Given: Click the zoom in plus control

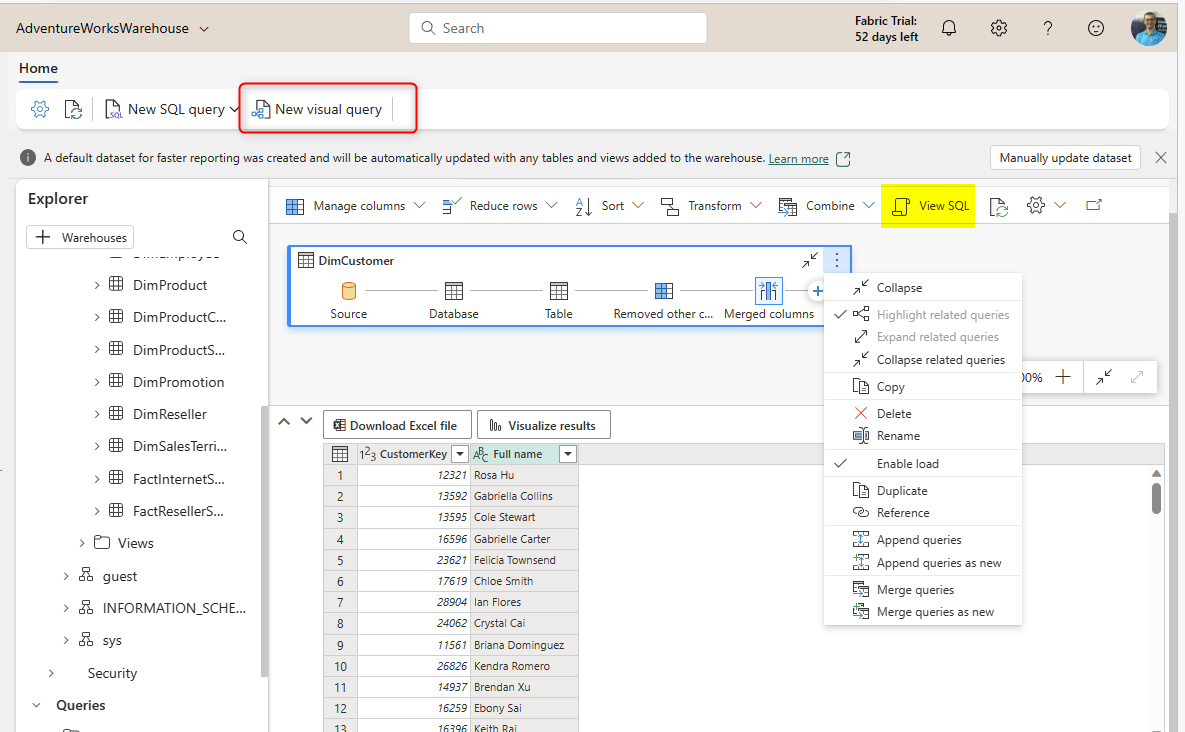Looking at the screenshot, I should (x=1063, y=377).
